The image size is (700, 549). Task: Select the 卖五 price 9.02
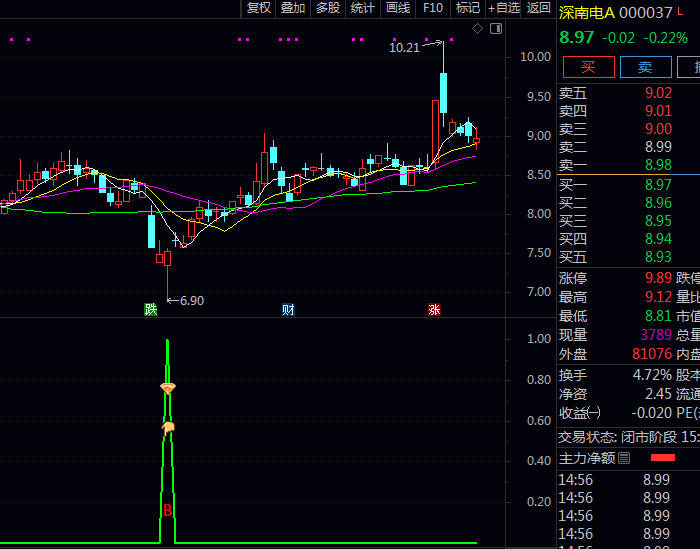(x=658, y=93)
